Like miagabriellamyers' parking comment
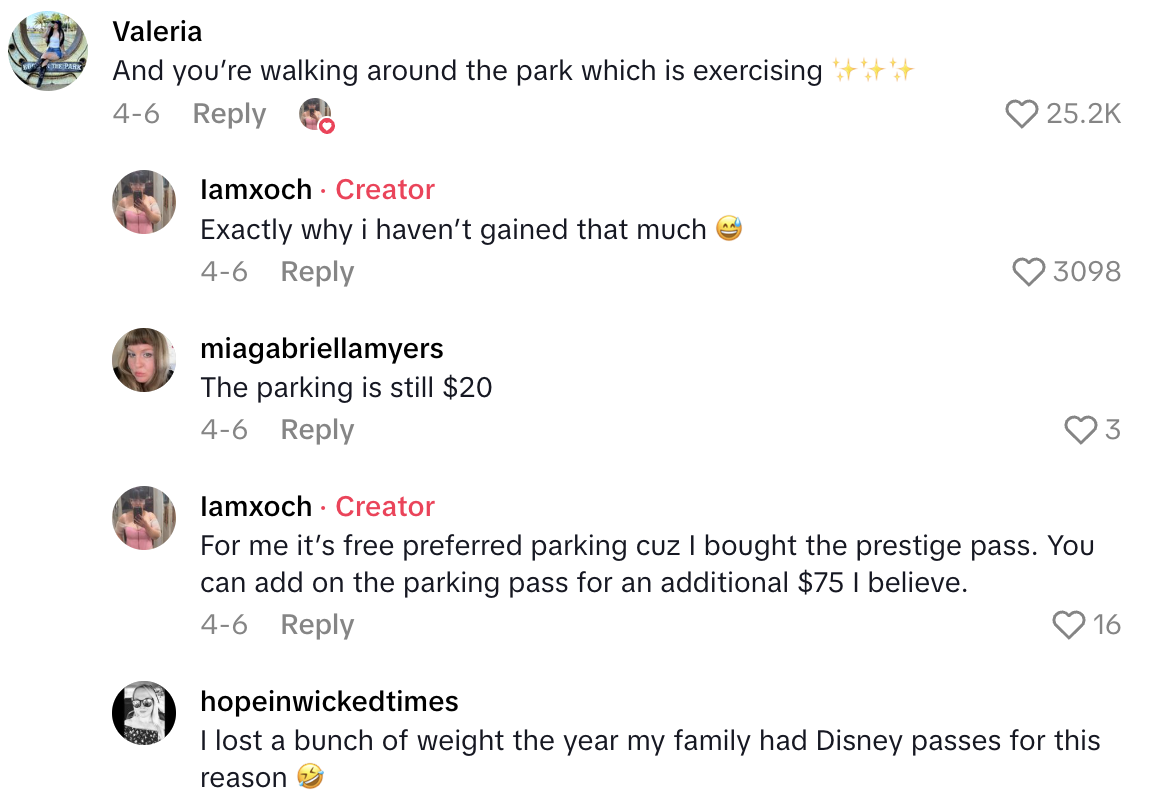This screenshot has width=1158, height=796. click(1081, 430)
